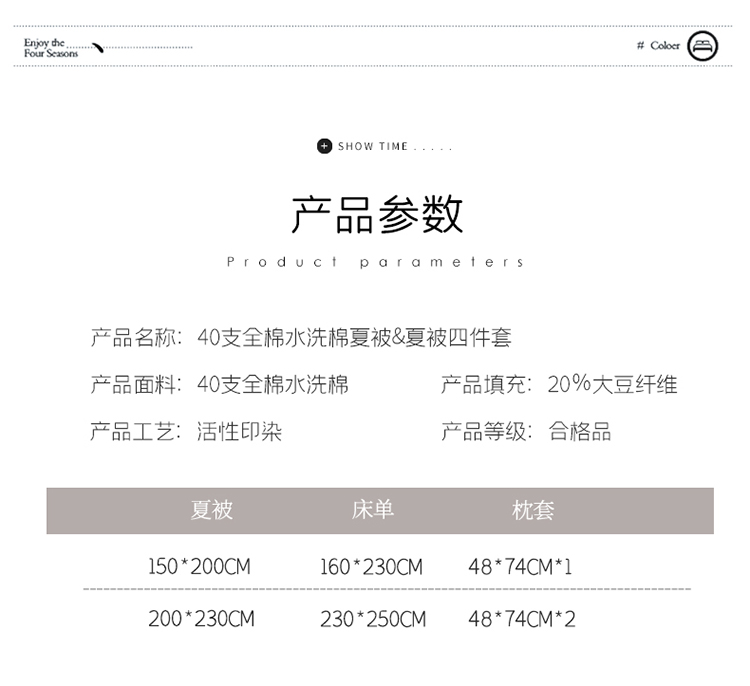Select the 产品名称 product name line

pos(300,338)
